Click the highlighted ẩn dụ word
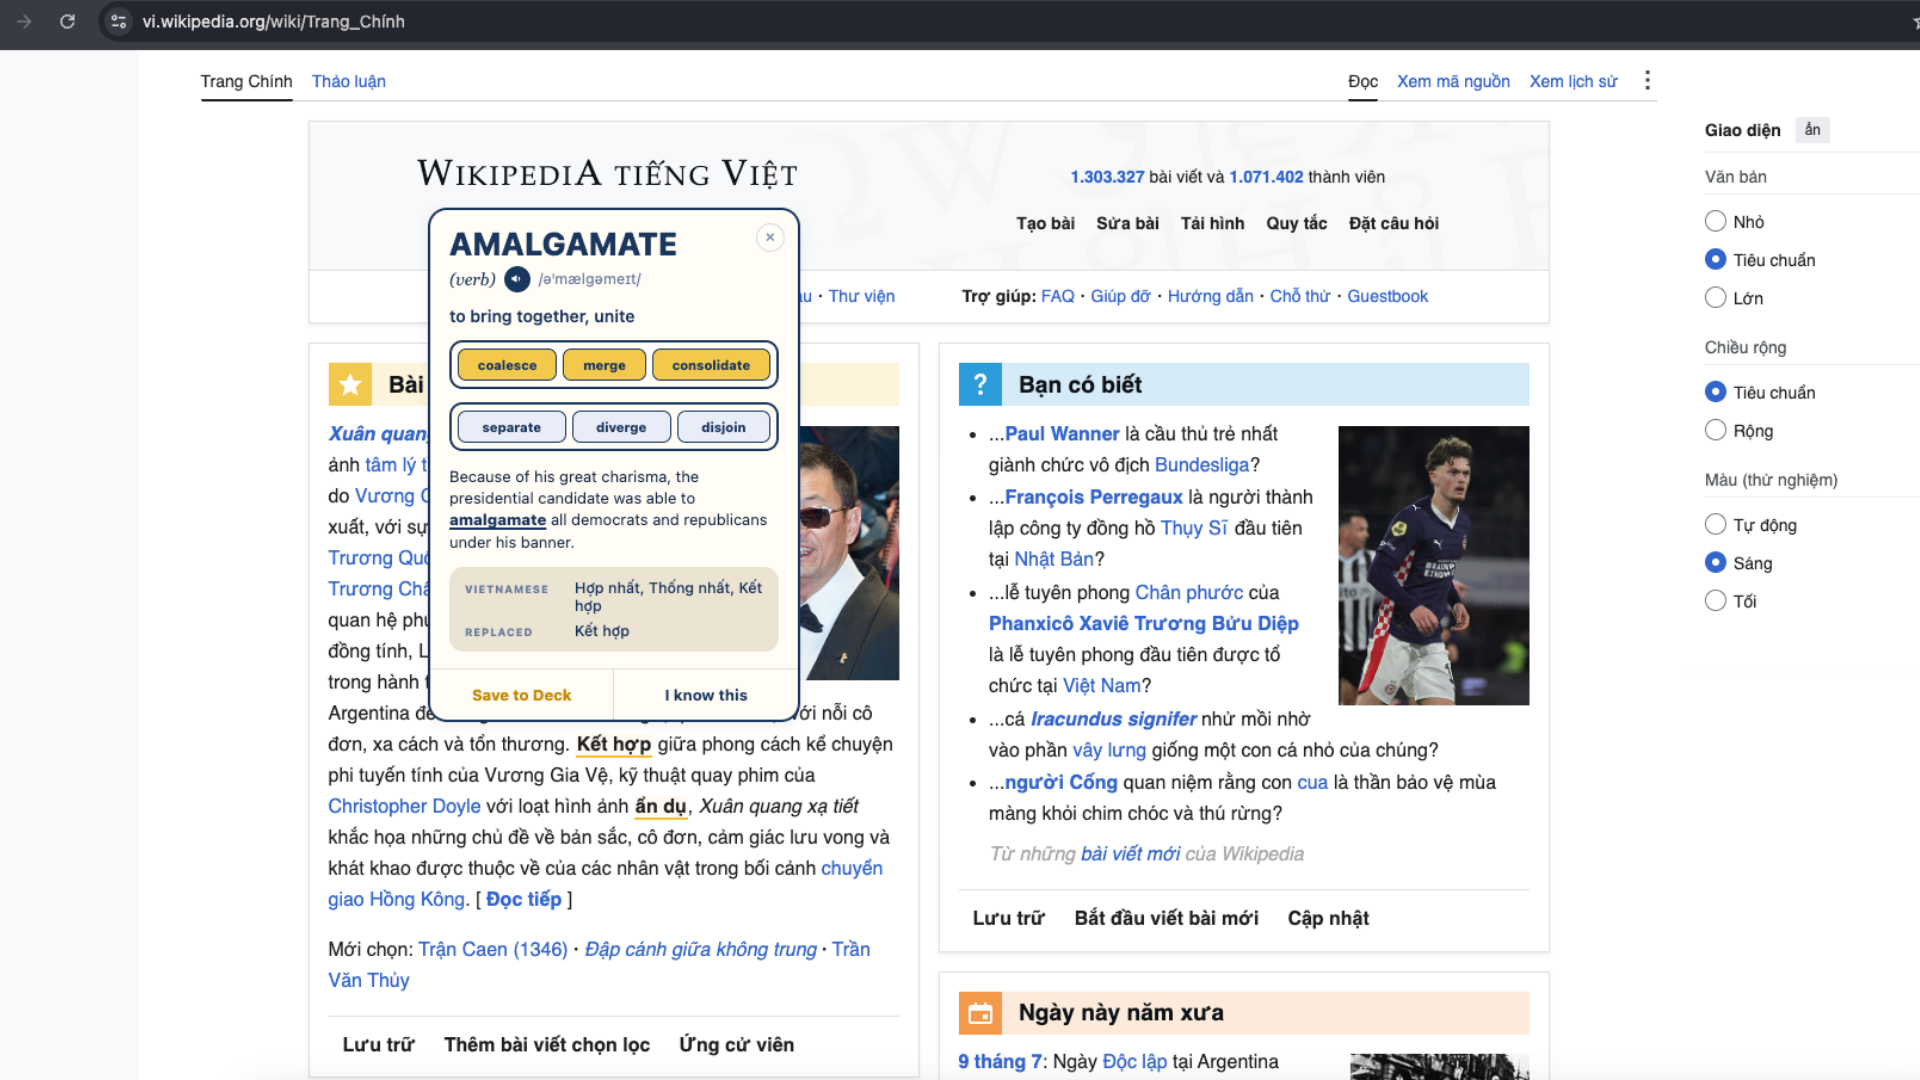This screenshot has width=1920, height=1080. (x=660, y=806)
